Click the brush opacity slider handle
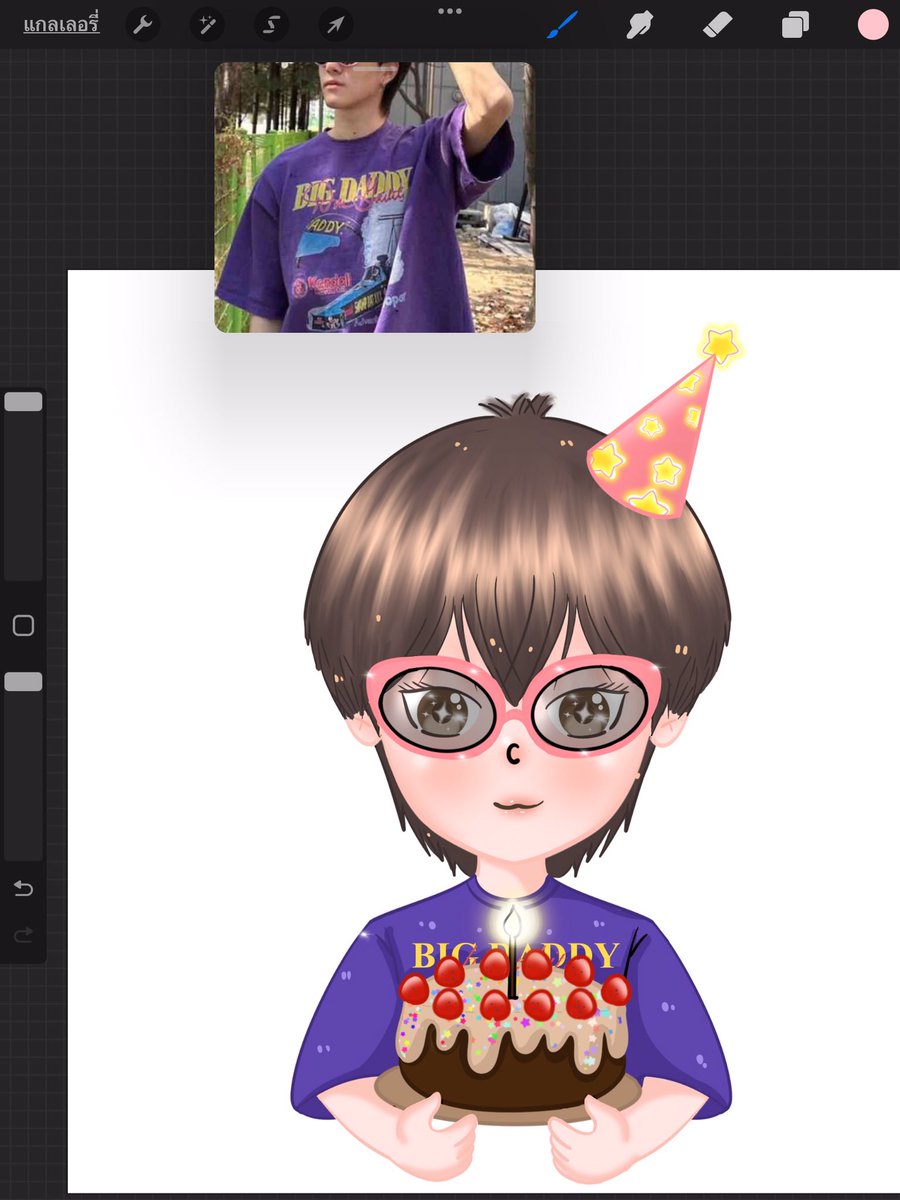Image resolution: width=900 pixels, height=1200 pixels. pos(23,682)
